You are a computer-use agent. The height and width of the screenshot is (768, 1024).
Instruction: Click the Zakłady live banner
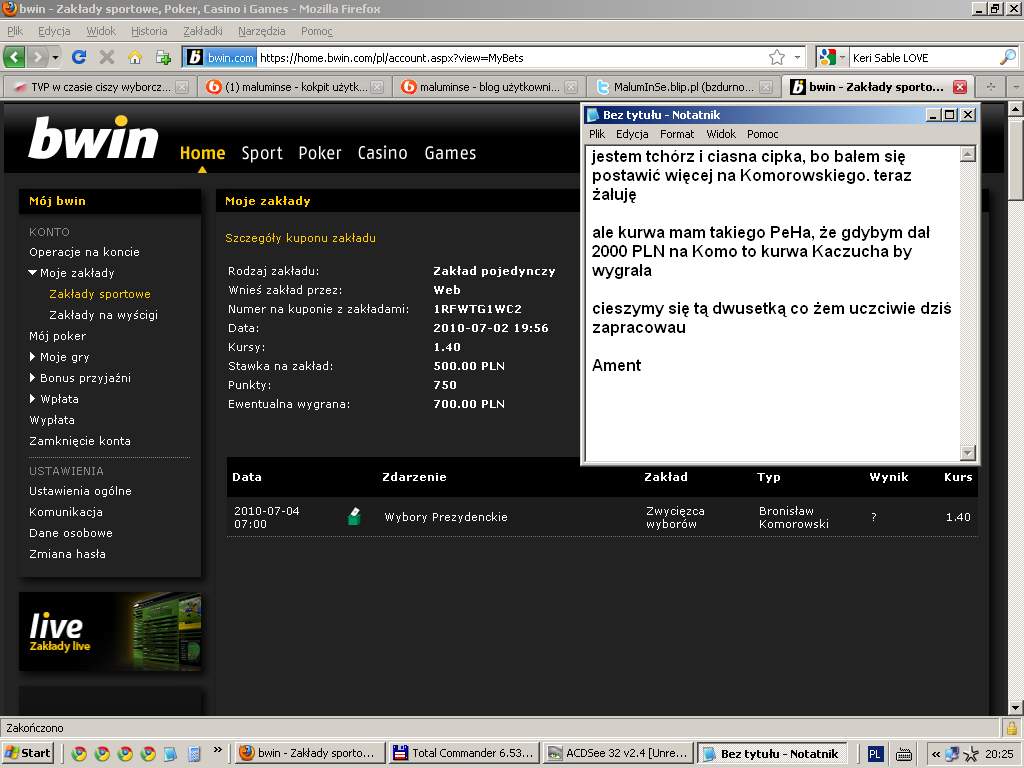tap(110, 632)
